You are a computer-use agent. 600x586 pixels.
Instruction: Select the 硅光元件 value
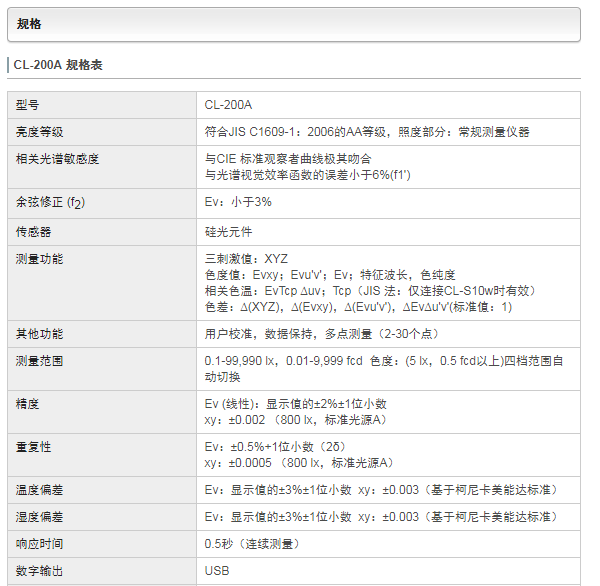click(228, 232)
